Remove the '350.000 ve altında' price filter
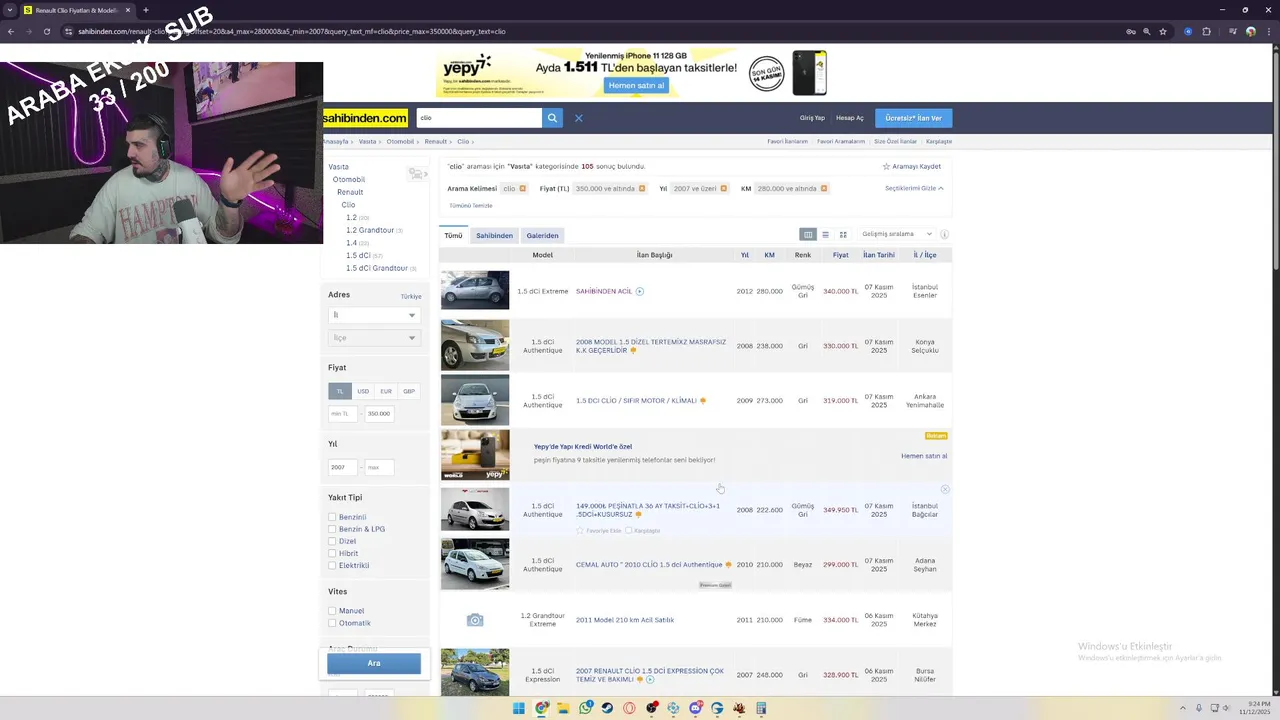Image resolution: width=1280 pixels, height=720 pixels. click(x=641, y=189)
